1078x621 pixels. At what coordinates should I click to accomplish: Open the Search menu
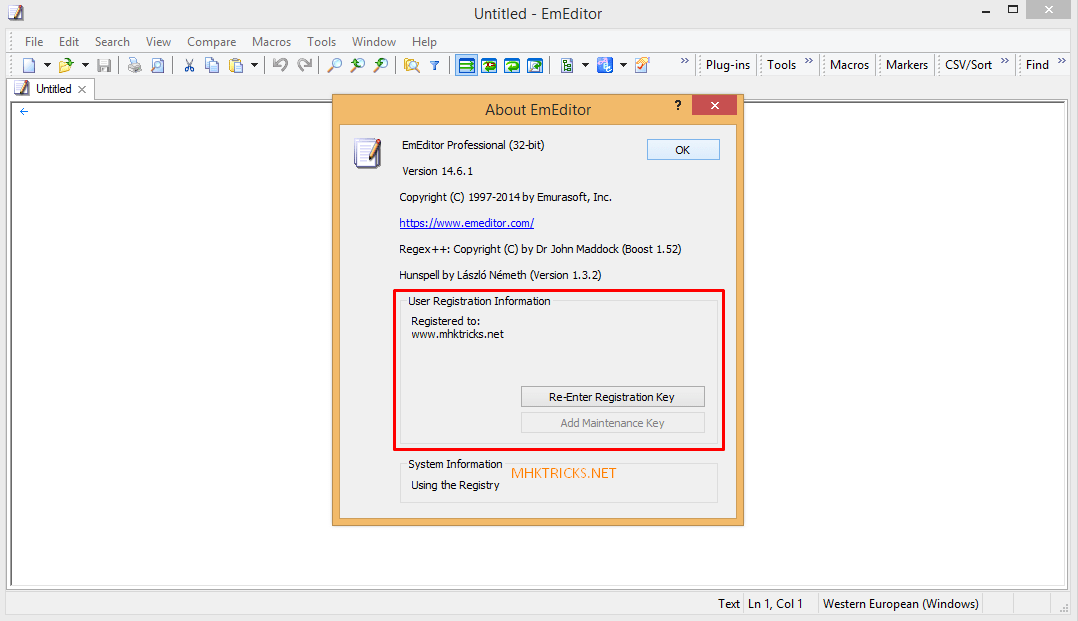[112, 42]
